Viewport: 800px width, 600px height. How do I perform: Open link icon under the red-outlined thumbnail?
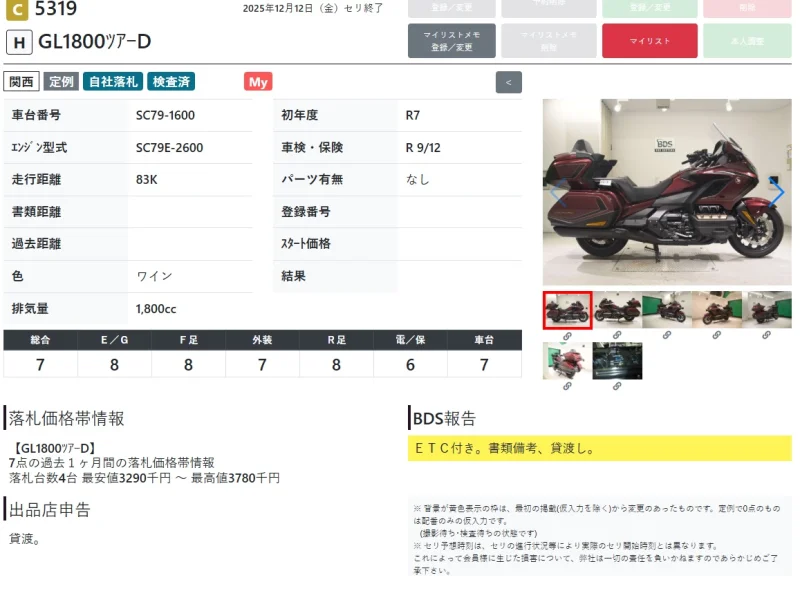(x=567, y=336)
